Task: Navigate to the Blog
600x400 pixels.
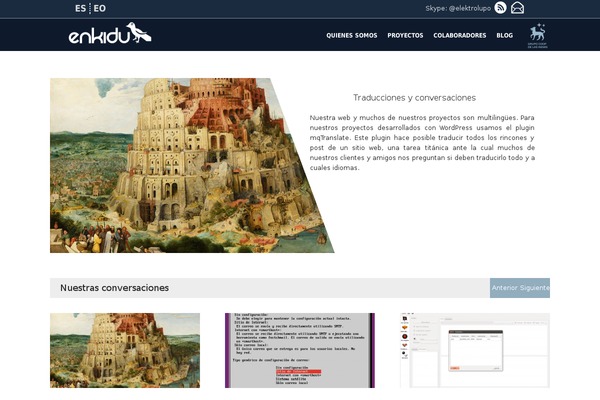Action: click(504, 35)
